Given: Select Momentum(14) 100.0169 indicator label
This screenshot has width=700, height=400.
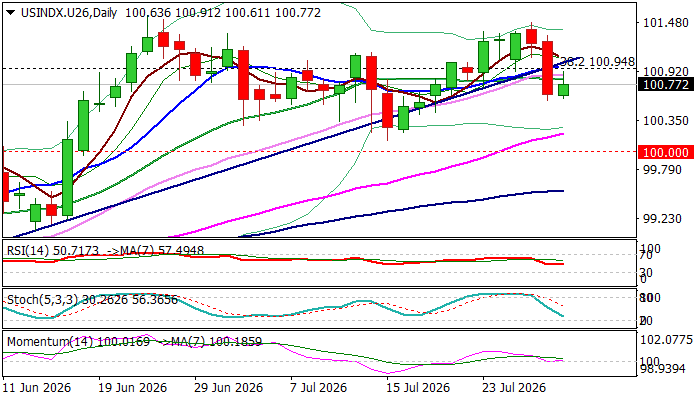Looking at the screenshot, I should [78, 342].
